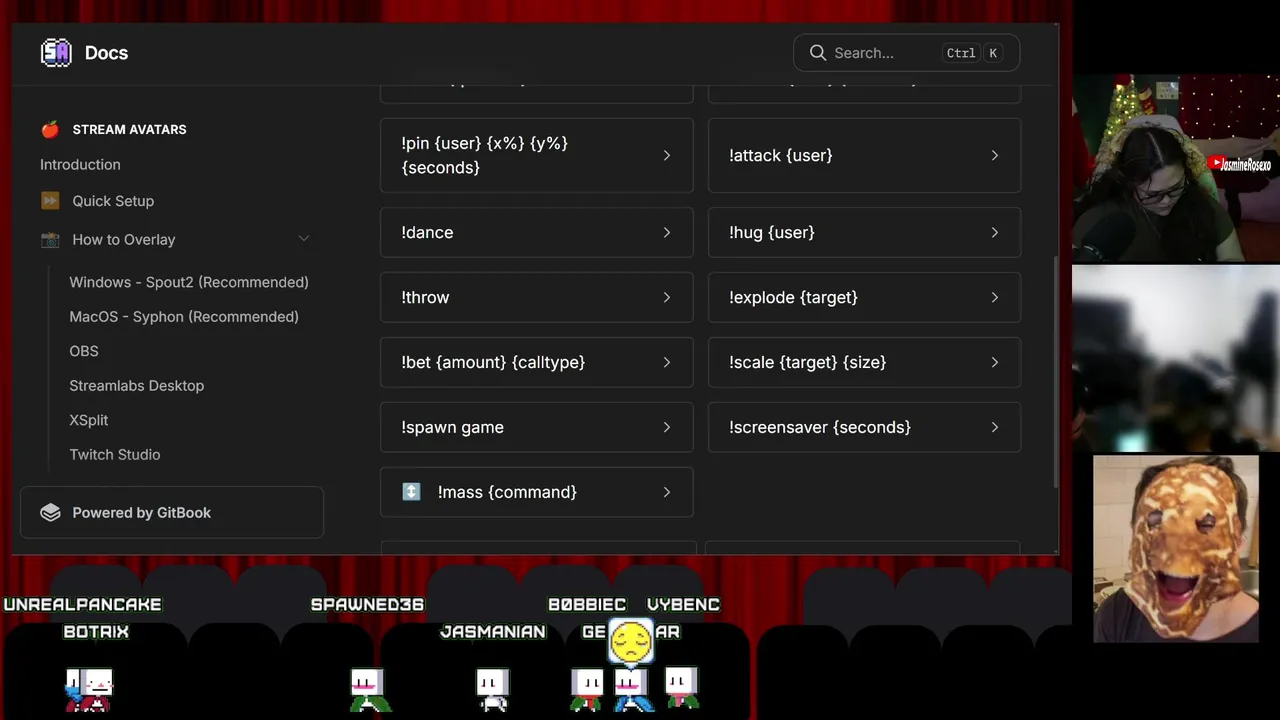This screenshot has width=1280, height=720.
Task: Click the camera icon next to How to Overlay
Action: (x=50, y=240)
